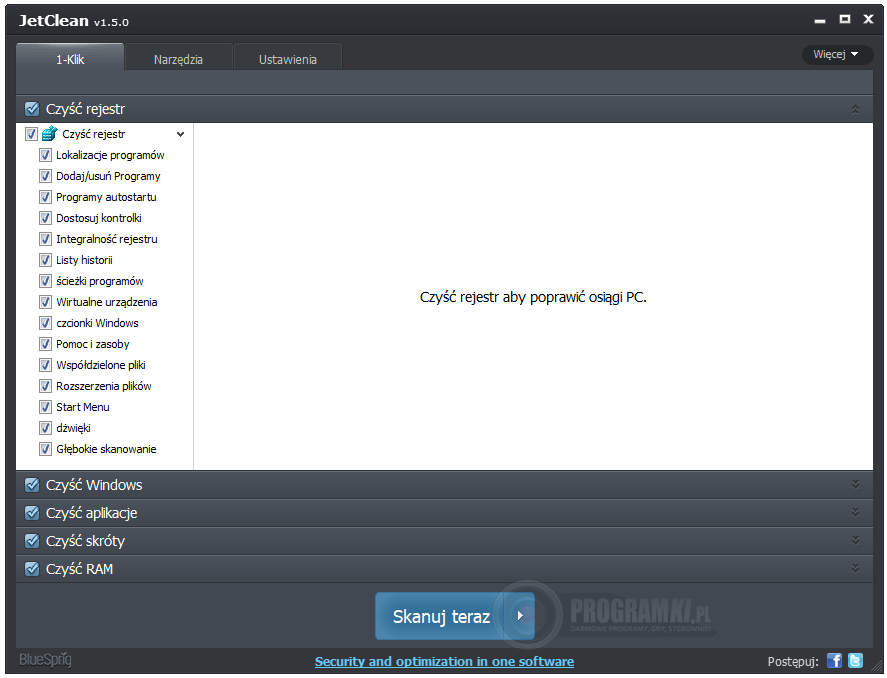887x678 pixels.
Task: Maximize the JetClean window
Action: [x=845, y=19]
